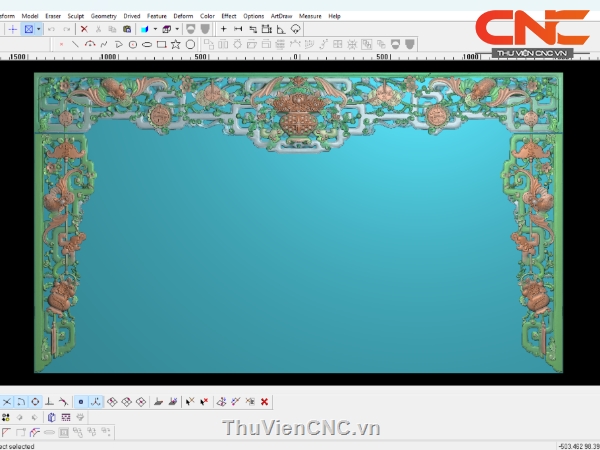
Task: Click the red X delete icon
Action: click(84, 30)
